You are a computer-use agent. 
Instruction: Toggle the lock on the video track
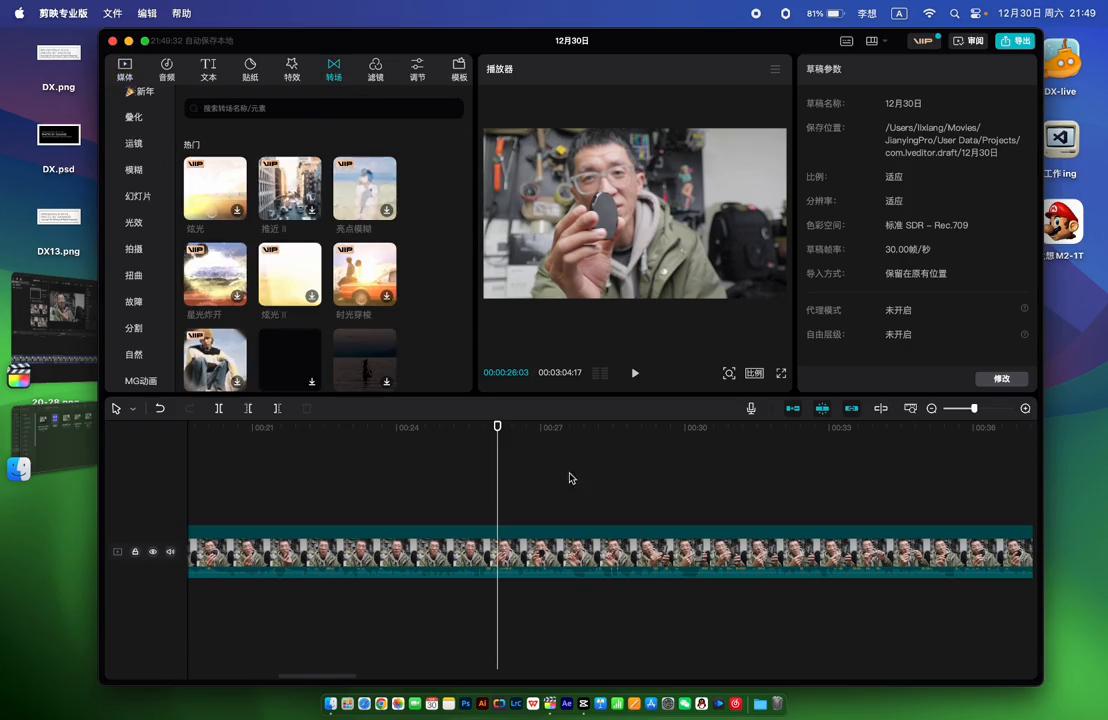(135, 552)
